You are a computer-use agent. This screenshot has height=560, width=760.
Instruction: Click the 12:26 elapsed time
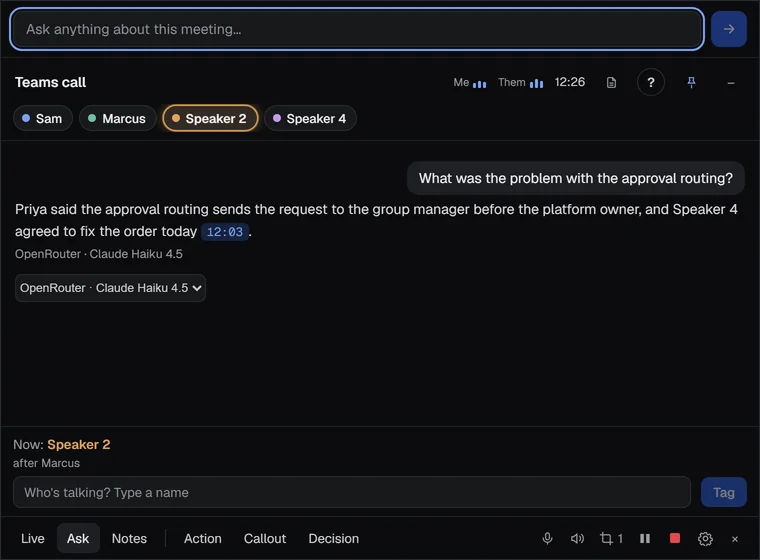coord(570,82)
